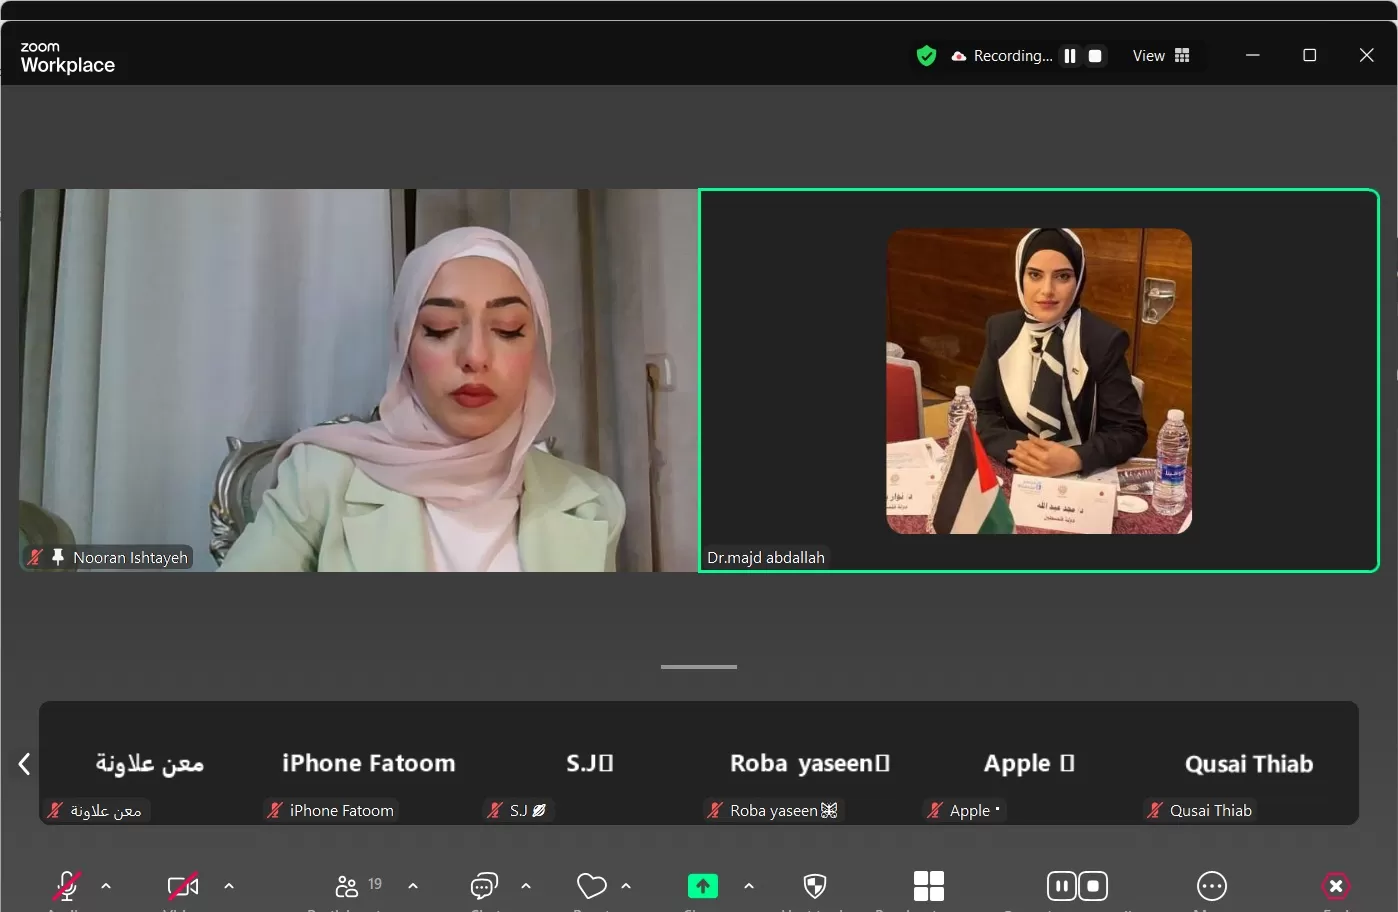Image resolution: width=1398 pixels, height=912 pixels.
Task: Stop recording via the top bar button
Action: click(x=1095, y=56)
